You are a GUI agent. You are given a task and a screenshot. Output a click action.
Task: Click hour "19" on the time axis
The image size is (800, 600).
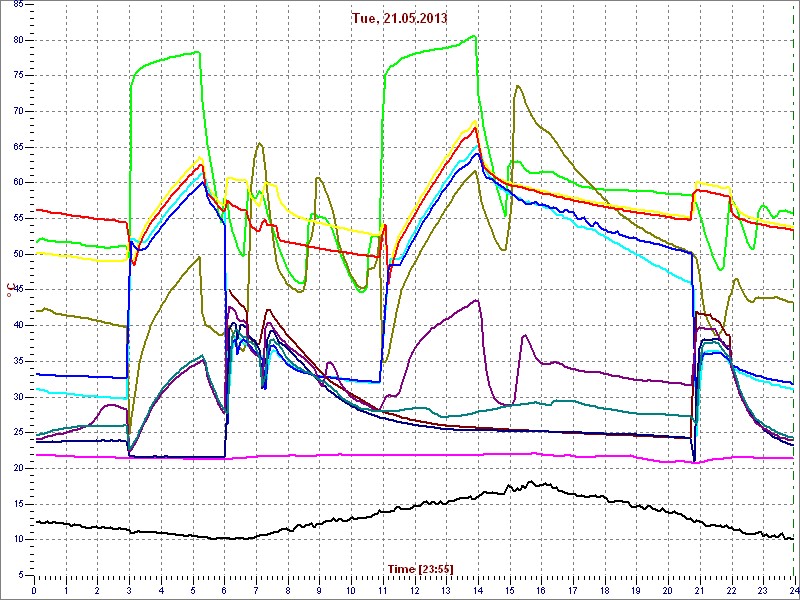(635, 590)
